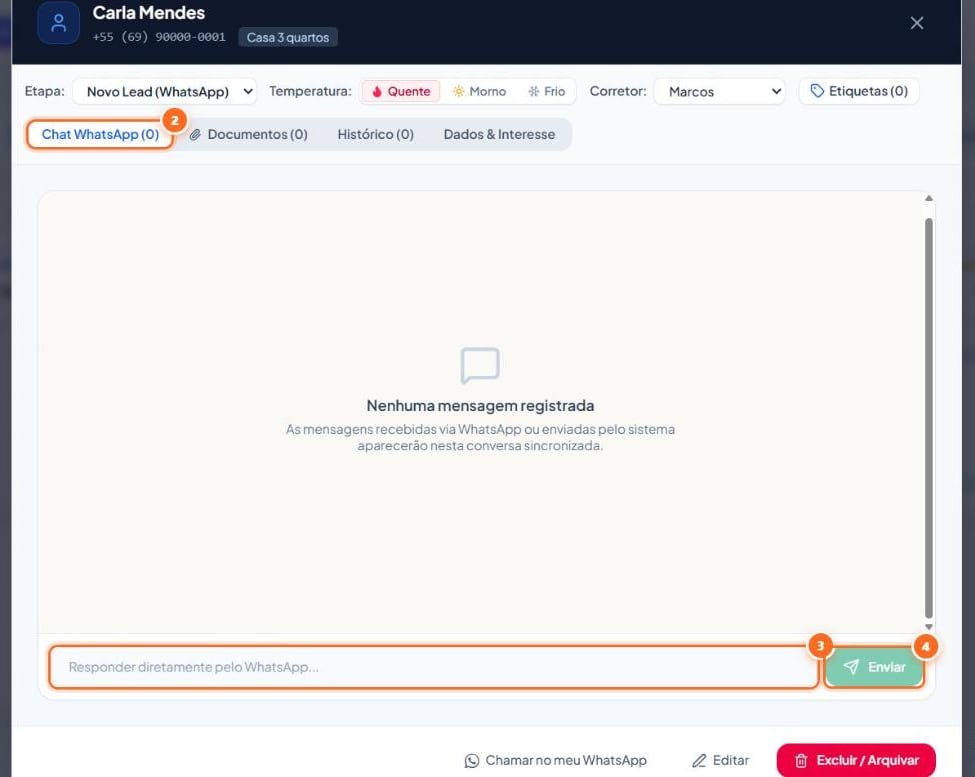Click the tag icon beside Etiquetas
Screen dimensions: 975x777
(817, 91)
